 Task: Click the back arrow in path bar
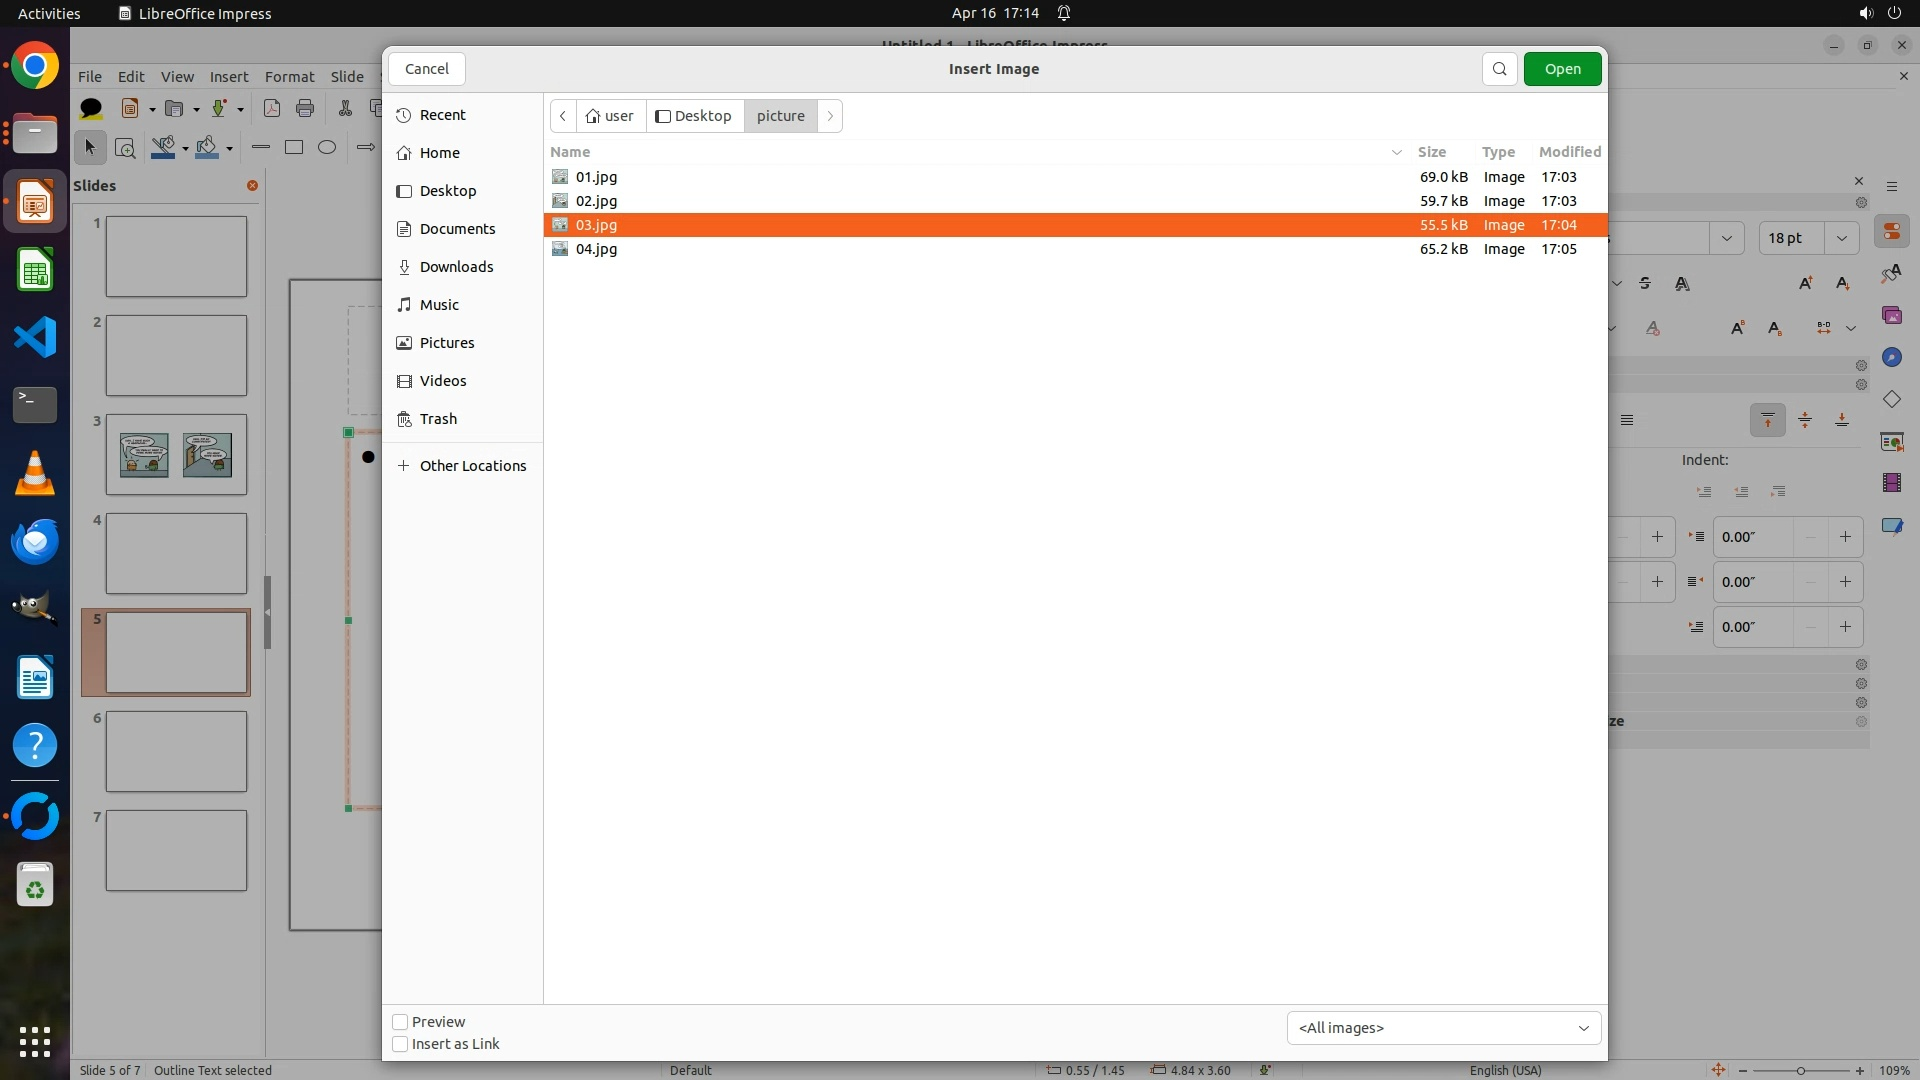[x=563, y=116]
